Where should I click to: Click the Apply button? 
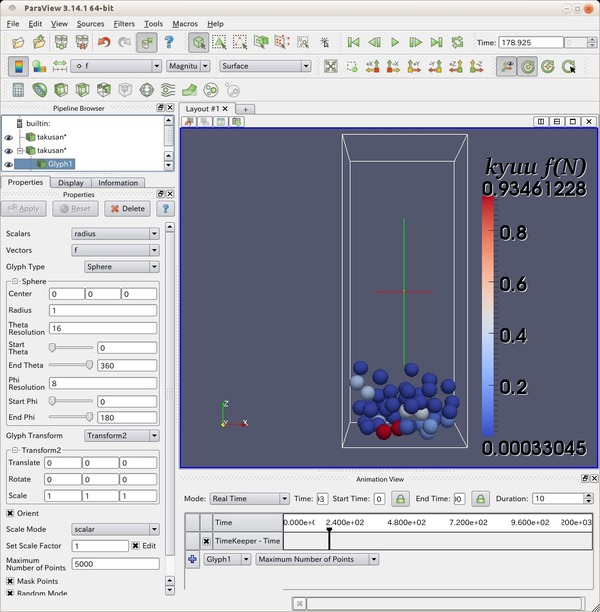24,209
